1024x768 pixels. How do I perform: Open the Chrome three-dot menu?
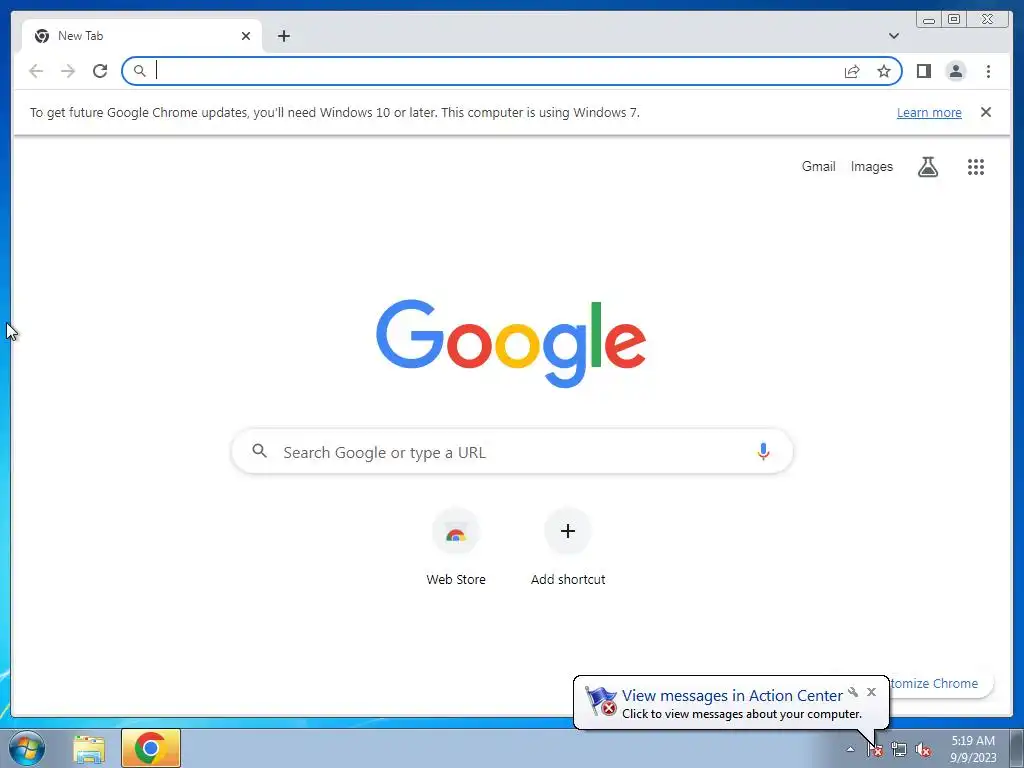(x=988, y=71)
